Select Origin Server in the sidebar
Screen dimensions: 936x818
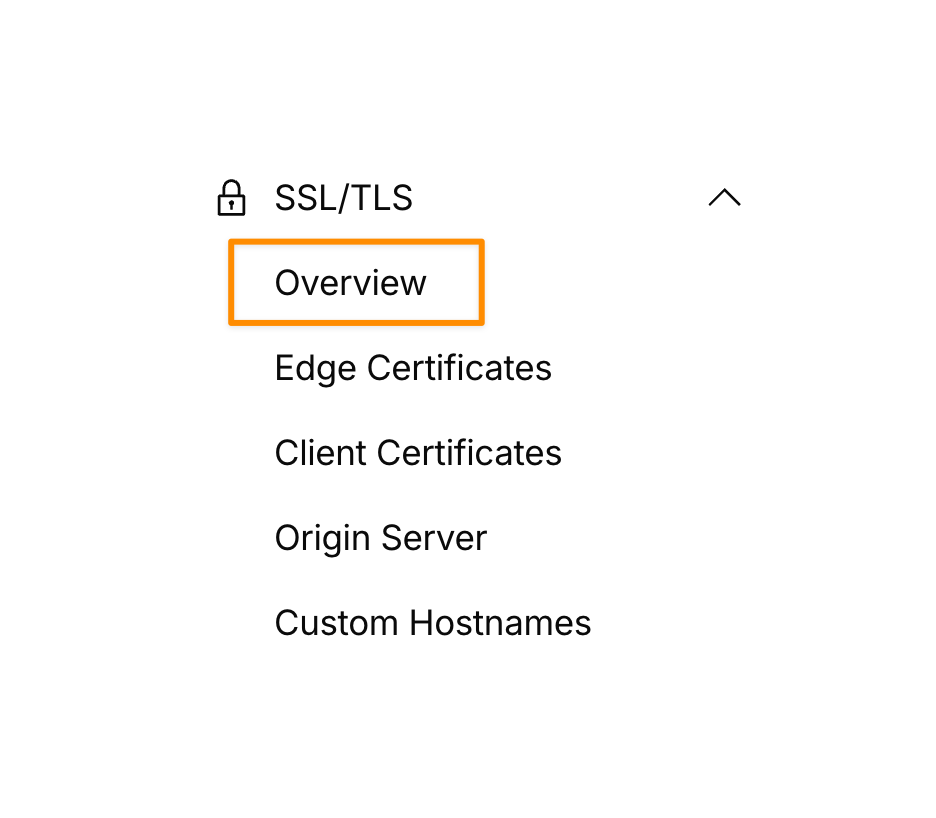(380, 538)
